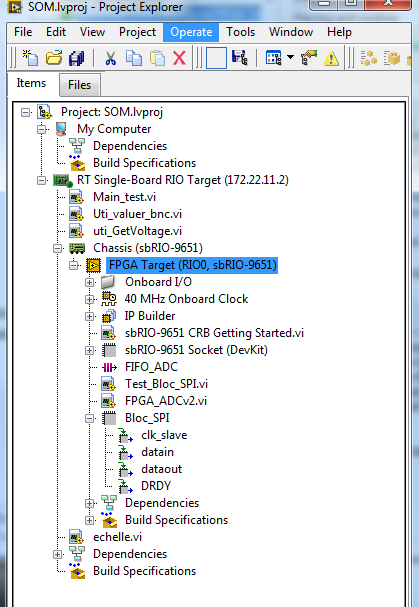Collapse the Bloc_SPI node
Image resolution: width=419 pixels, height=607 pixels.
pos(89,418)
